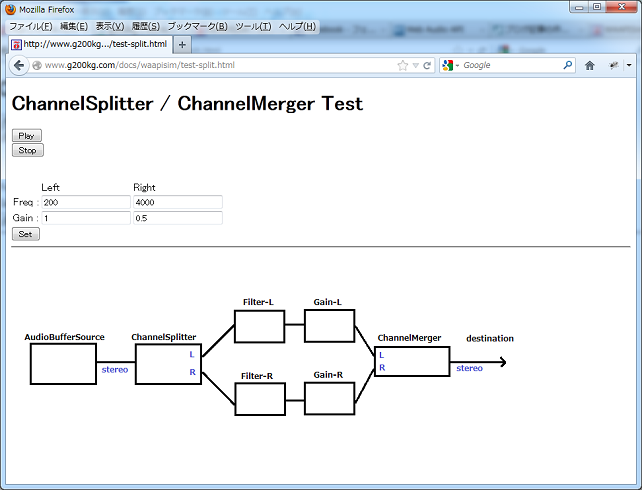This screenshot has height=490, width=642.
Task: Select the test-split.html tab
Action: click(90, 45)
